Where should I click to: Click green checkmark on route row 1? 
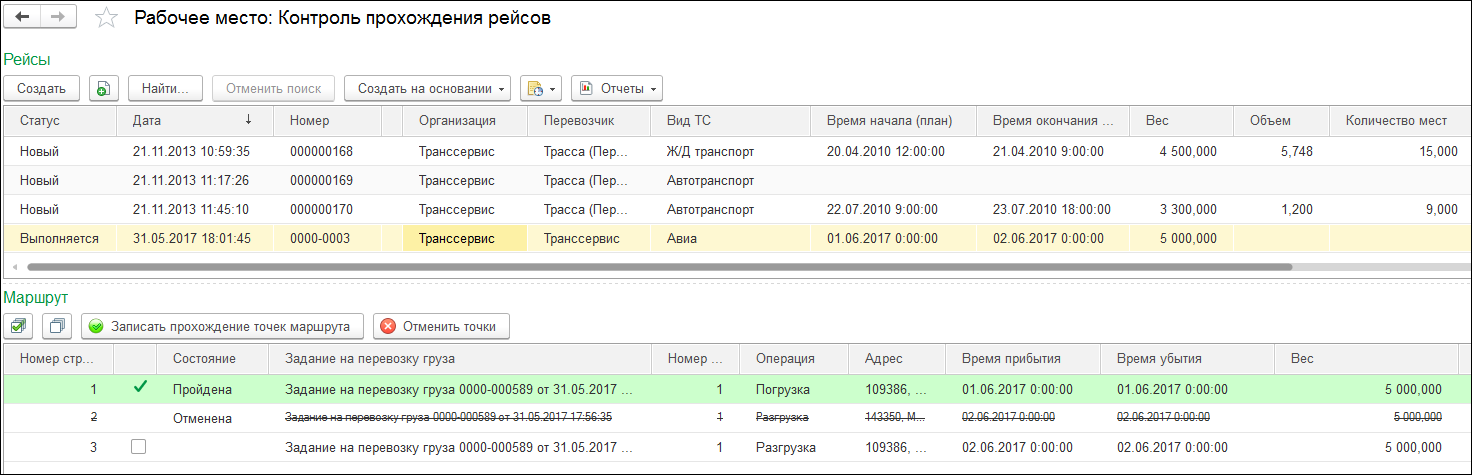pos(139,388)
